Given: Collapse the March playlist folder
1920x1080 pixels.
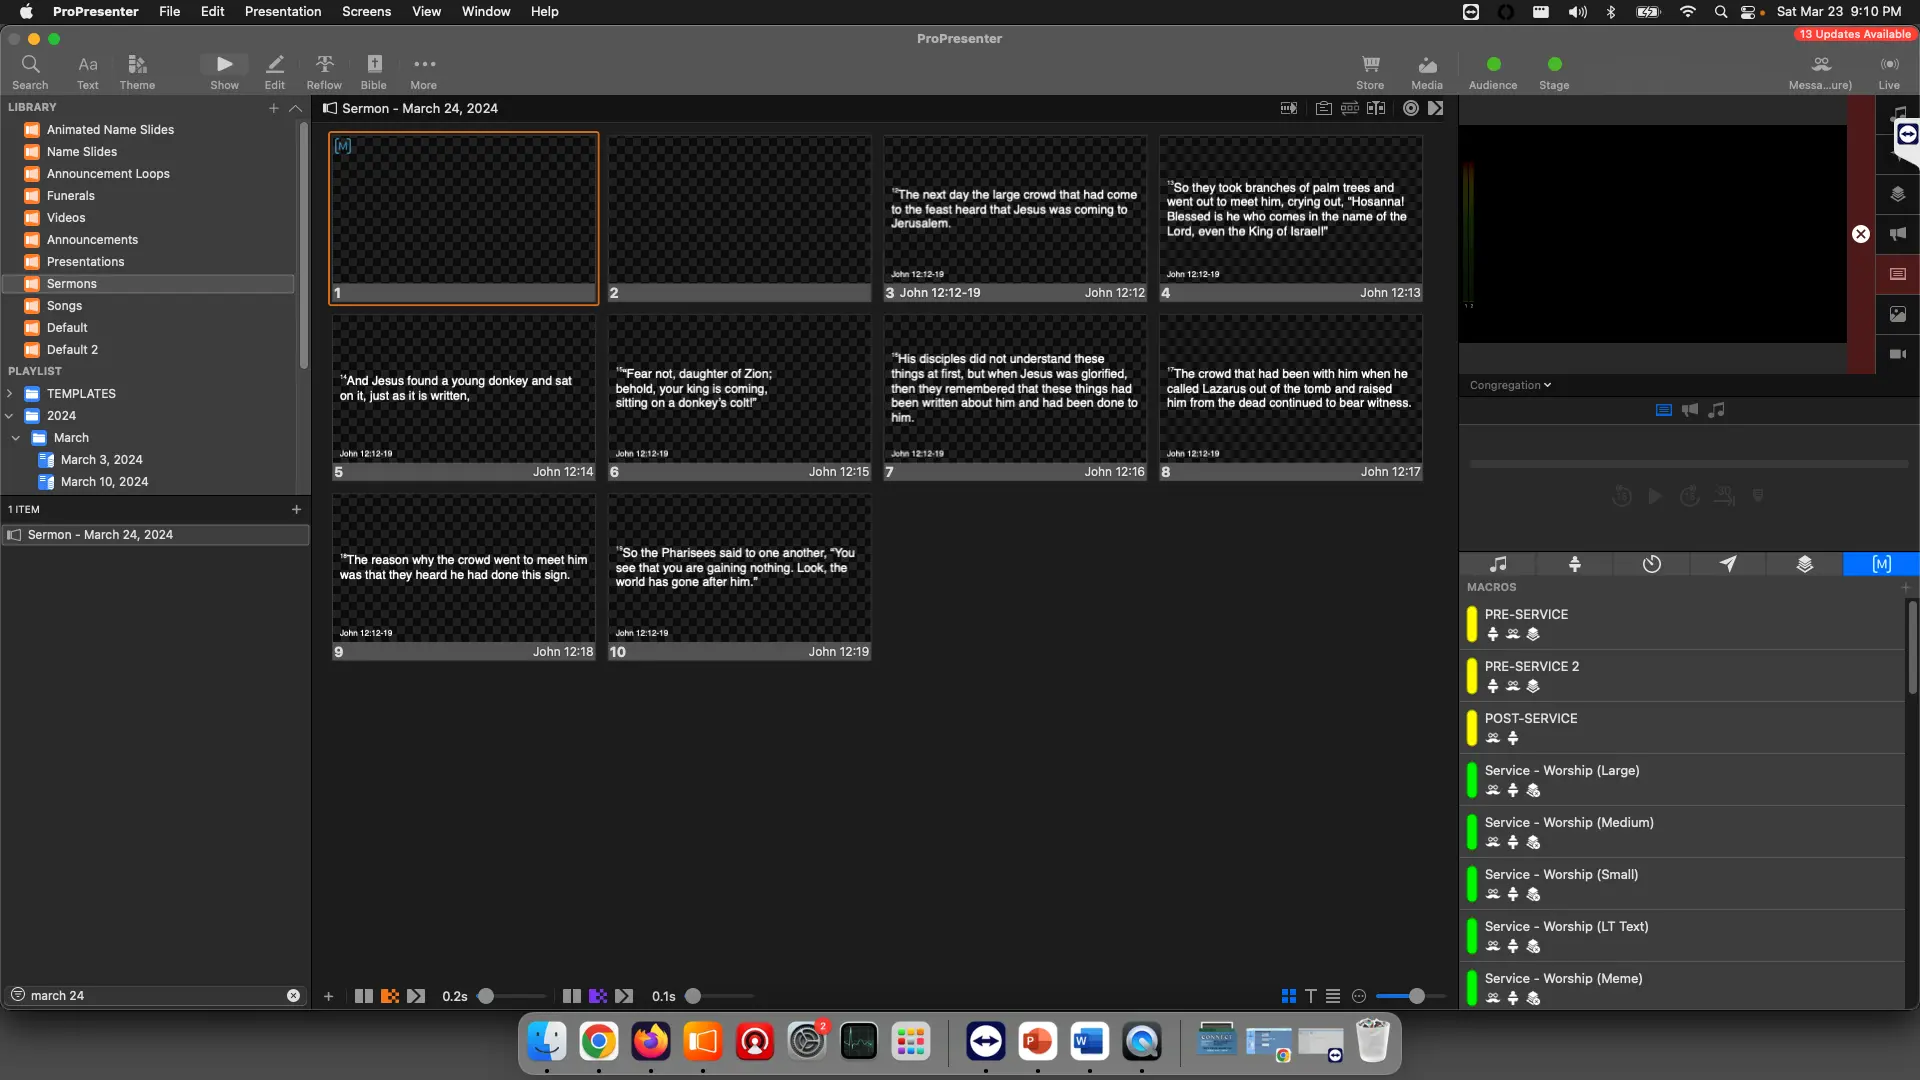Looking at the screenshot, I should [16, 438].
